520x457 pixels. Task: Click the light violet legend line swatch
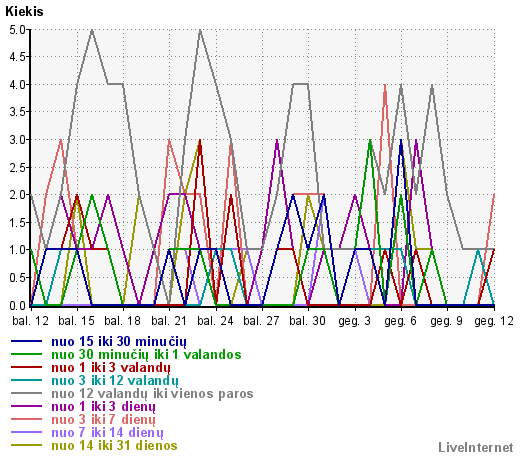27,432
